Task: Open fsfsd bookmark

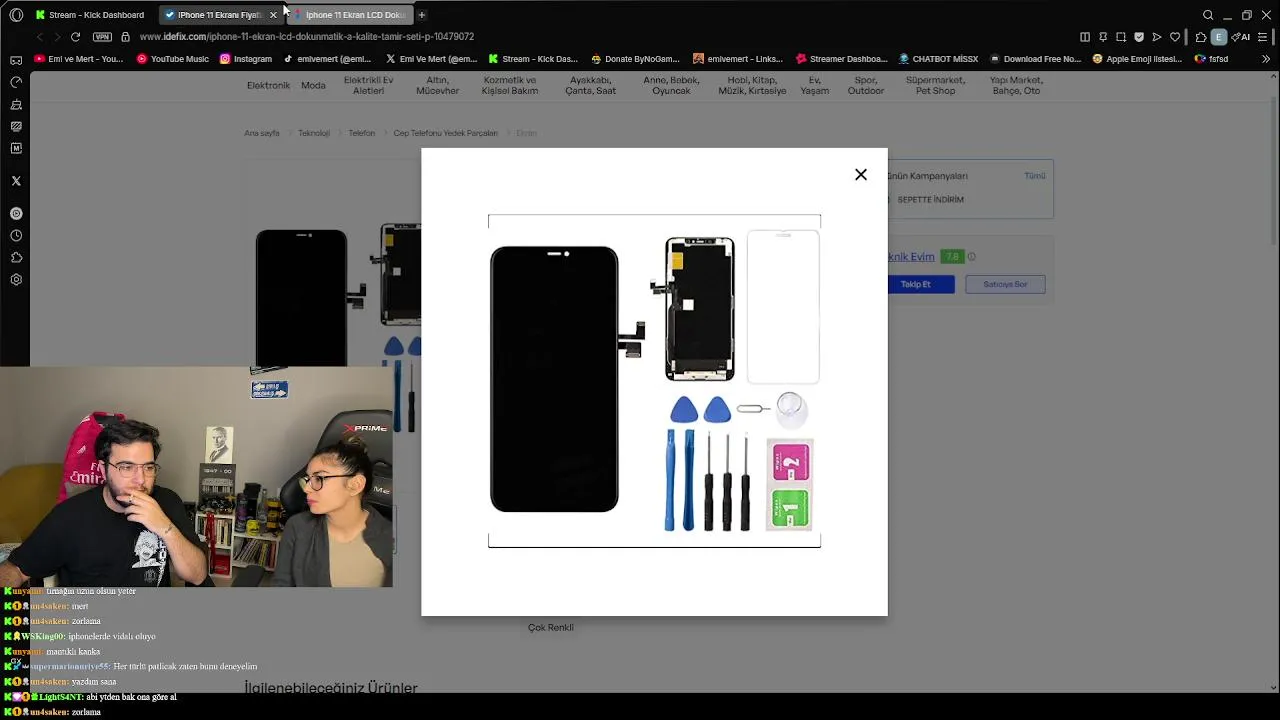Action: click(x=1212, y=59)
